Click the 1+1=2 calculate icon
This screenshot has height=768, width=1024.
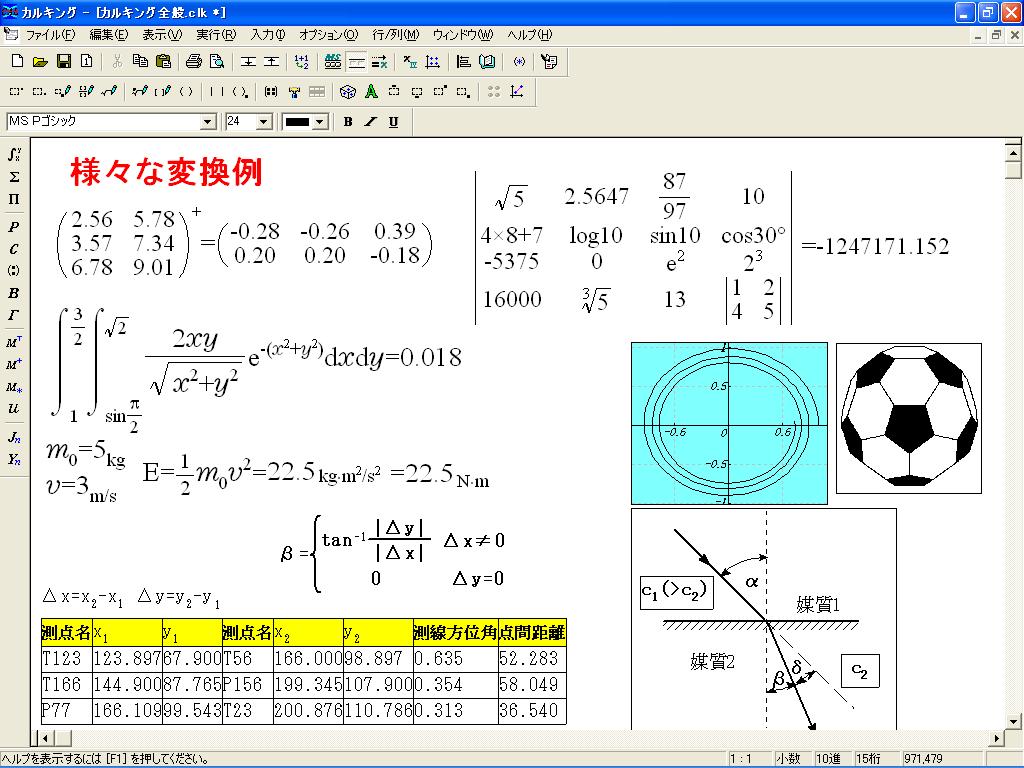tap(302, 61)
